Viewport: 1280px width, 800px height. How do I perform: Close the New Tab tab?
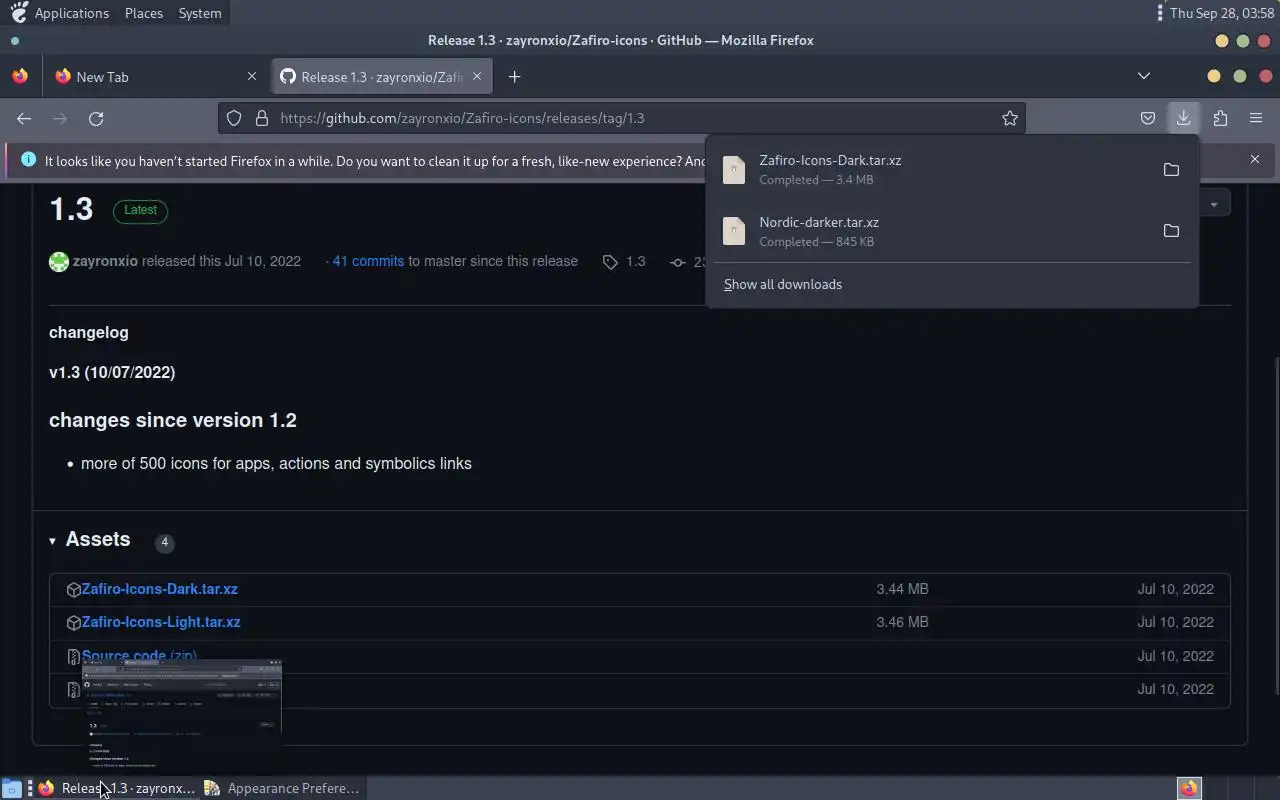(252, 76)
